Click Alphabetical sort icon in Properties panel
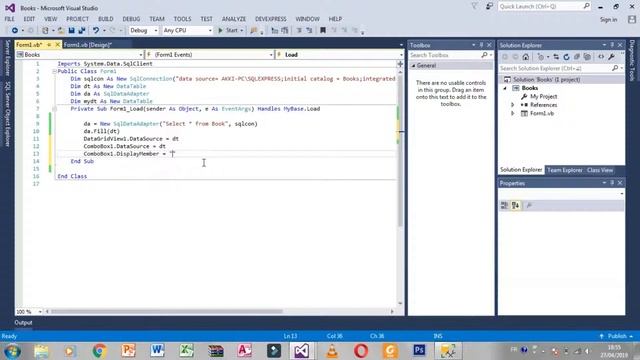 click(516, 206)
